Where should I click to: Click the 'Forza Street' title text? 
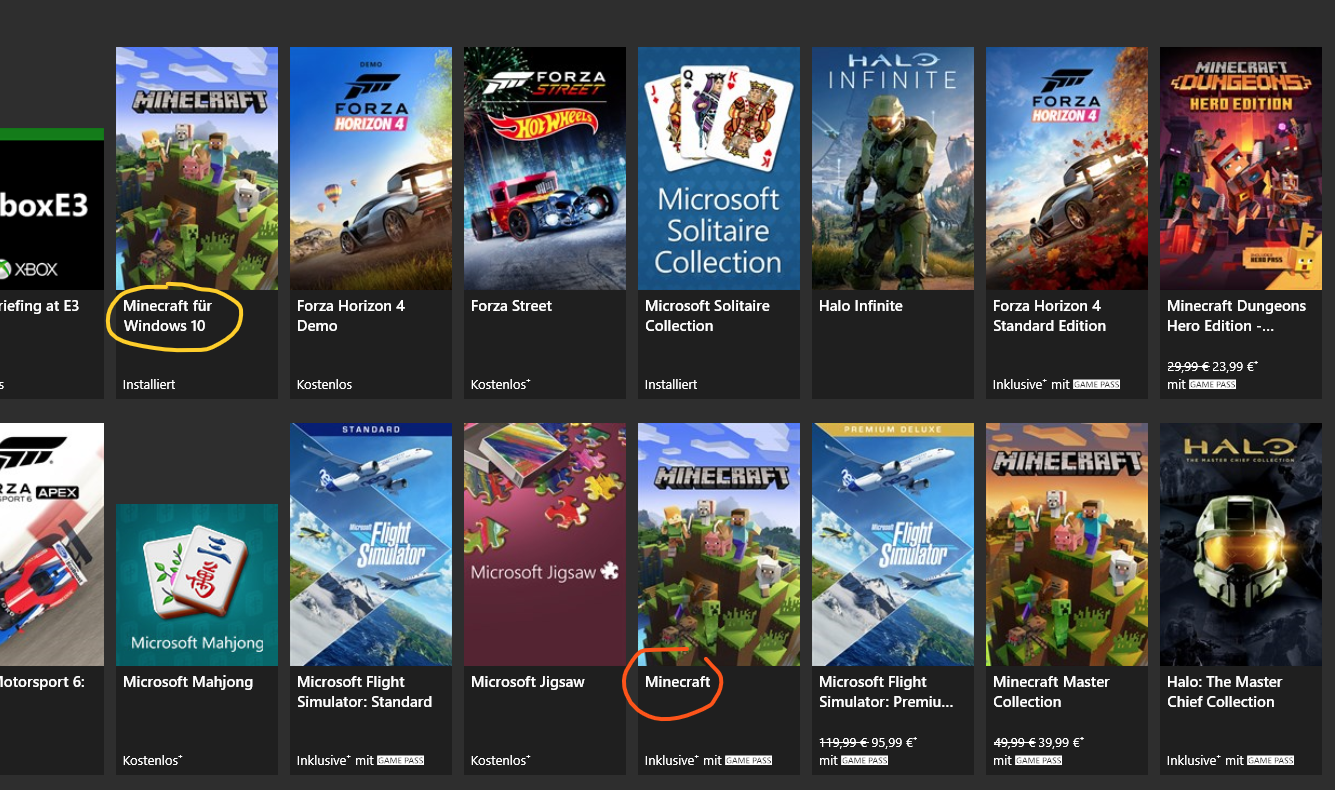click(511, 306)
